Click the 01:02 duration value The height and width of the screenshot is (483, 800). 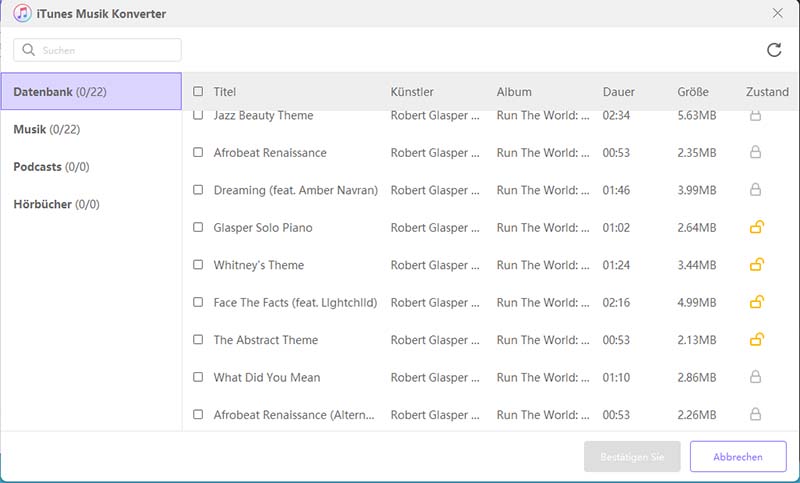point(616,227)
